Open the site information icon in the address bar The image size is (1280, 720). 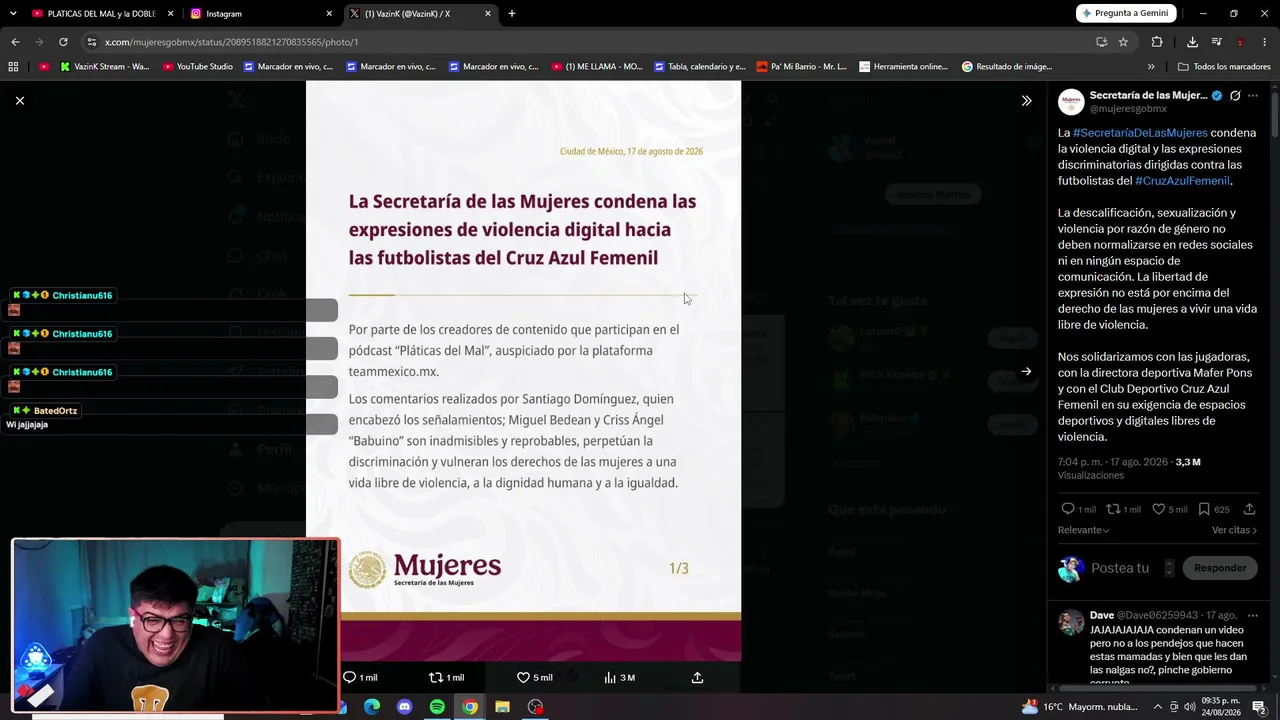tap(91, 42)
